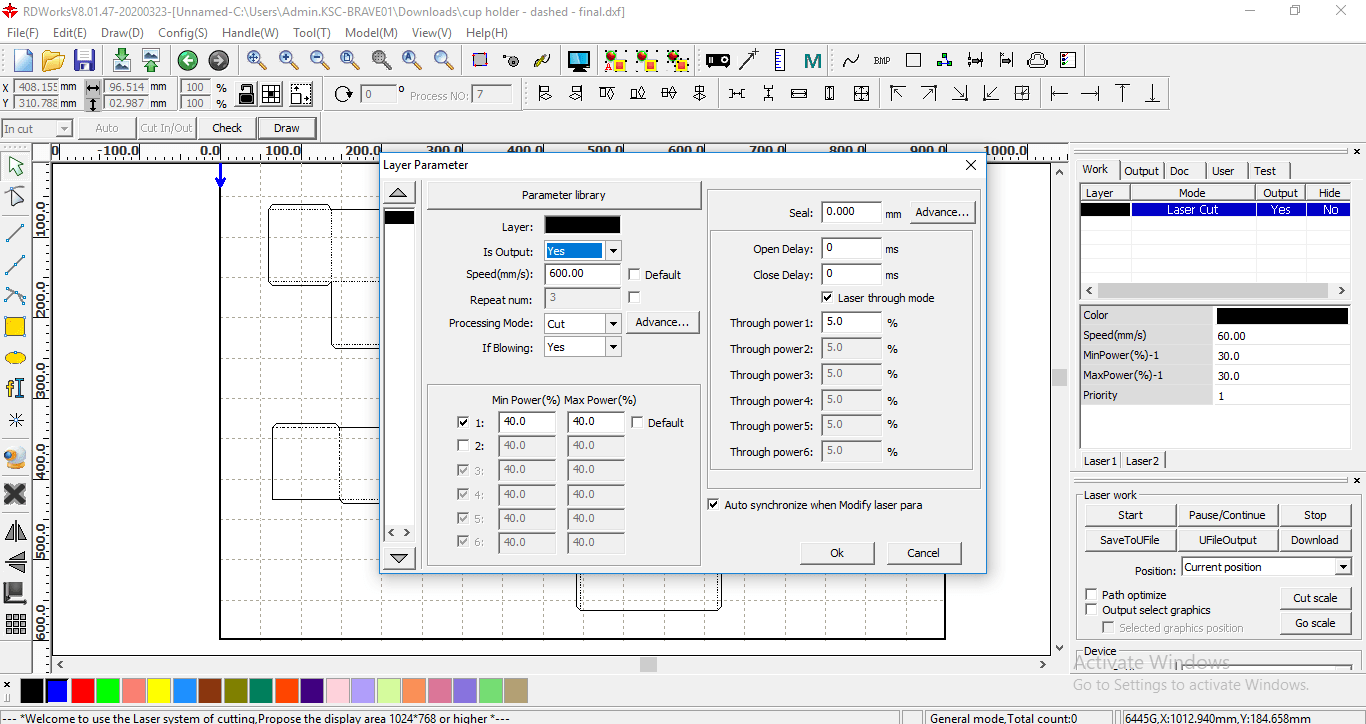
Task: Click the Export icon
Action: 150,60
